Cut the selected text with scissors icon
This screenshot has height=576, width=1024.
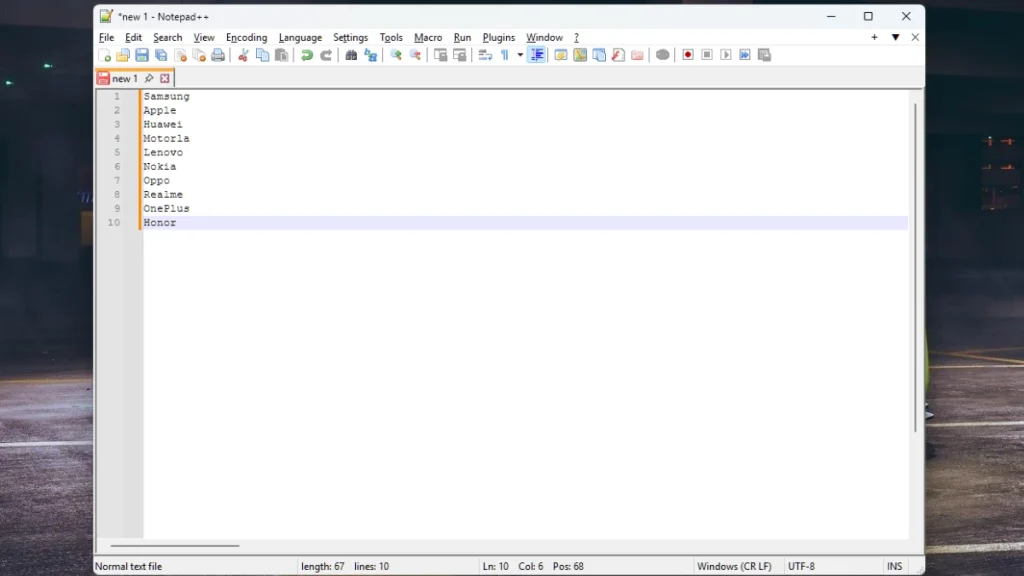tap(243, 55)
